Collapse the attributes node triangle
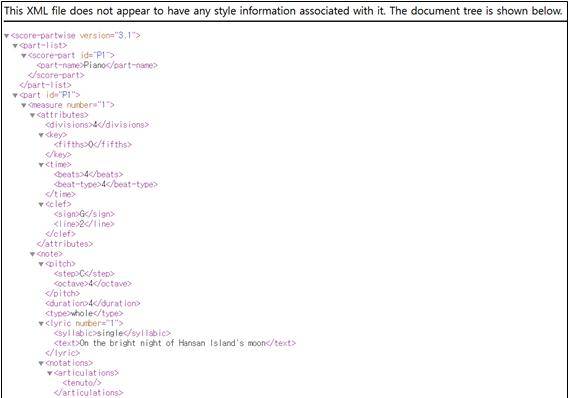568x398 pixels. [33, 115]
